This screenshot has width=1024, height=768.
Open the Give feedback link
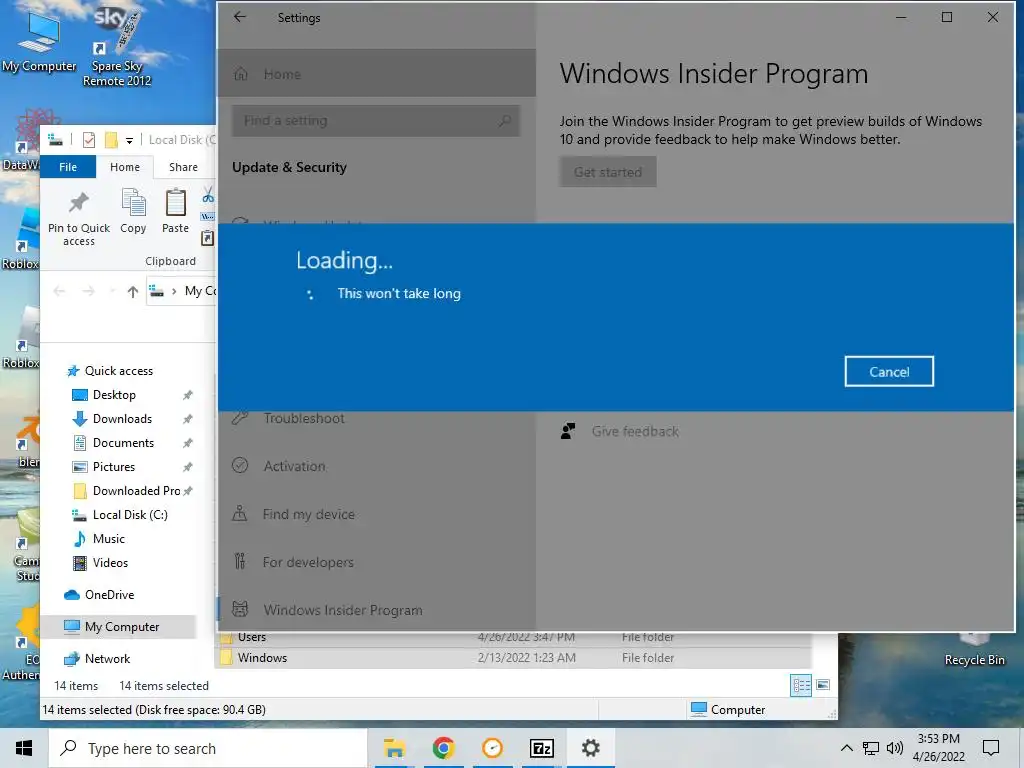click(x=635, y=431)
